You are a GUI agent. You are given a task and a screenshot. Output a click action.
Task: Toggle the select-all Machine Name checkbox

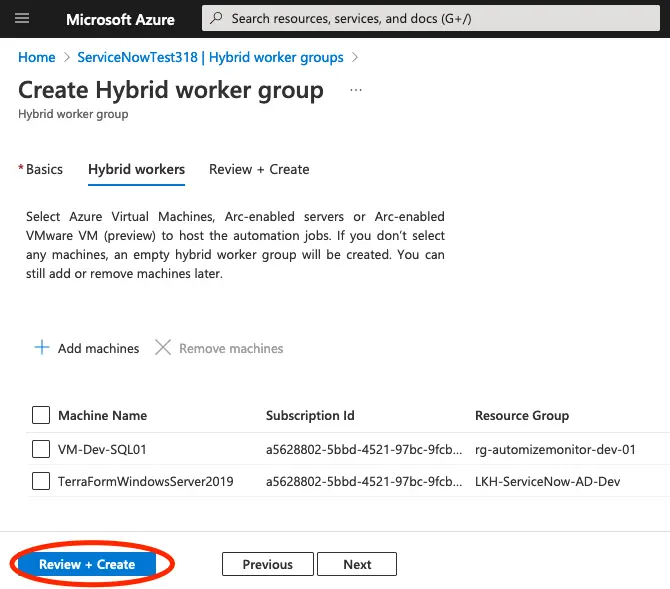click(41, 415)
